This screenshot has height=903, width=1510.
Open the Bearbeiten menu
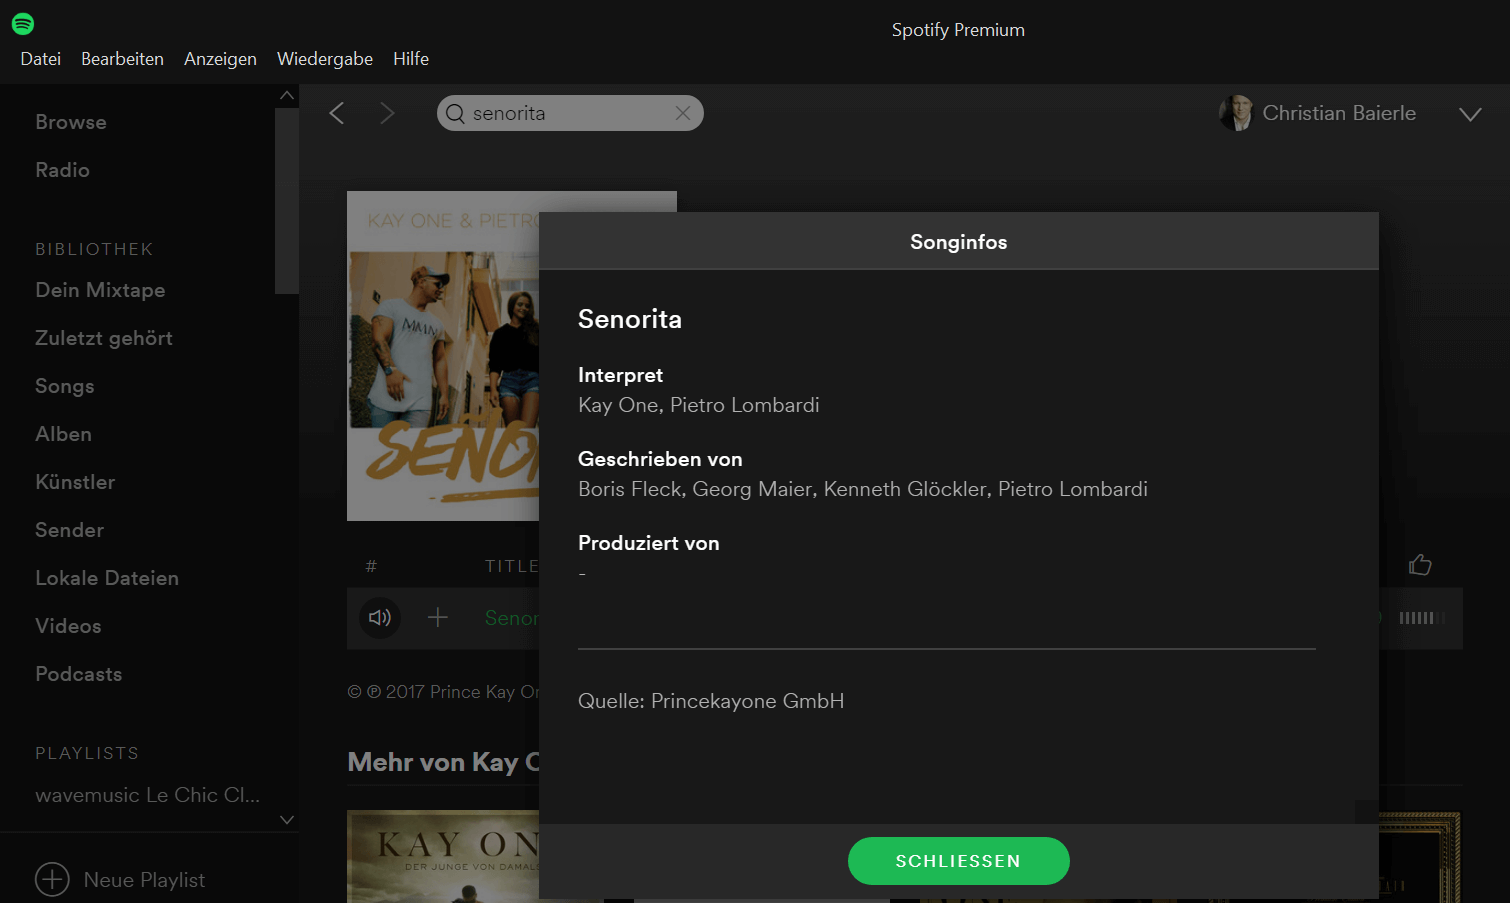pos(122,59)
